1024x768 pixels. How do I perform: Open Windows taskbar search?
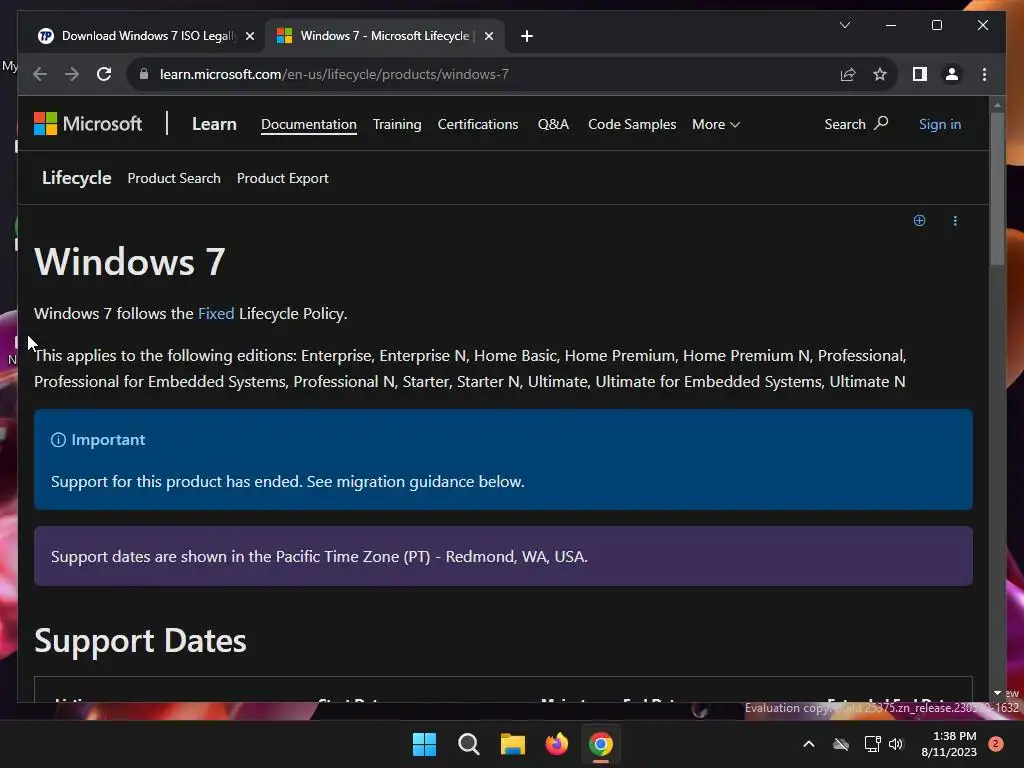(469, 744)
